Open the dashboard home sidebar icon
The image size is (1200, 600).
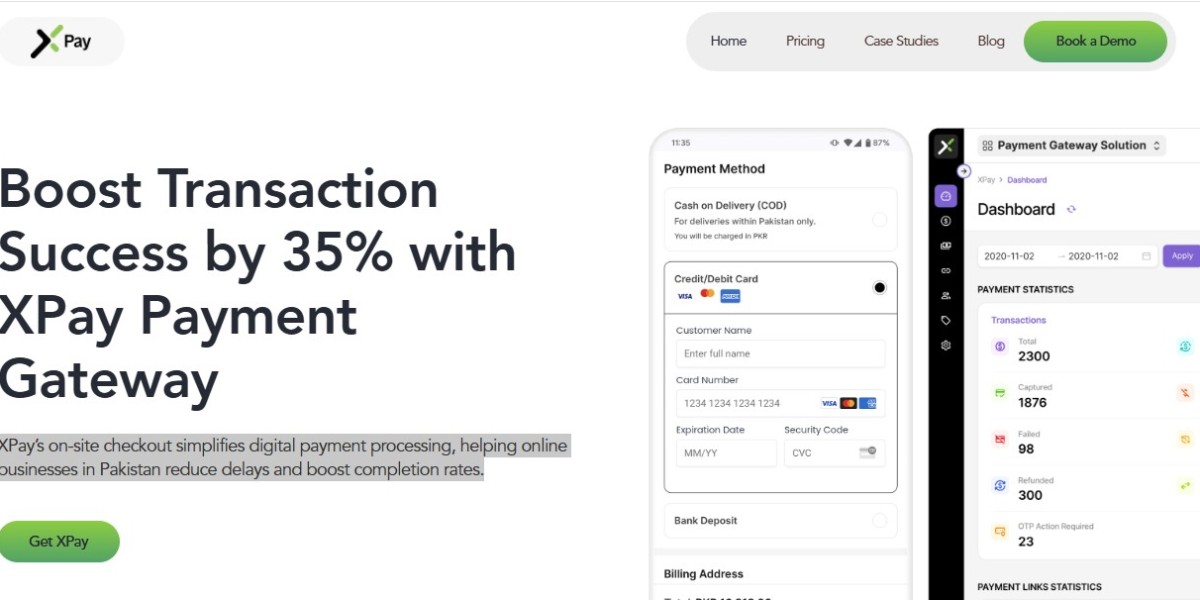pyautogui.click(x=946, y=196)
